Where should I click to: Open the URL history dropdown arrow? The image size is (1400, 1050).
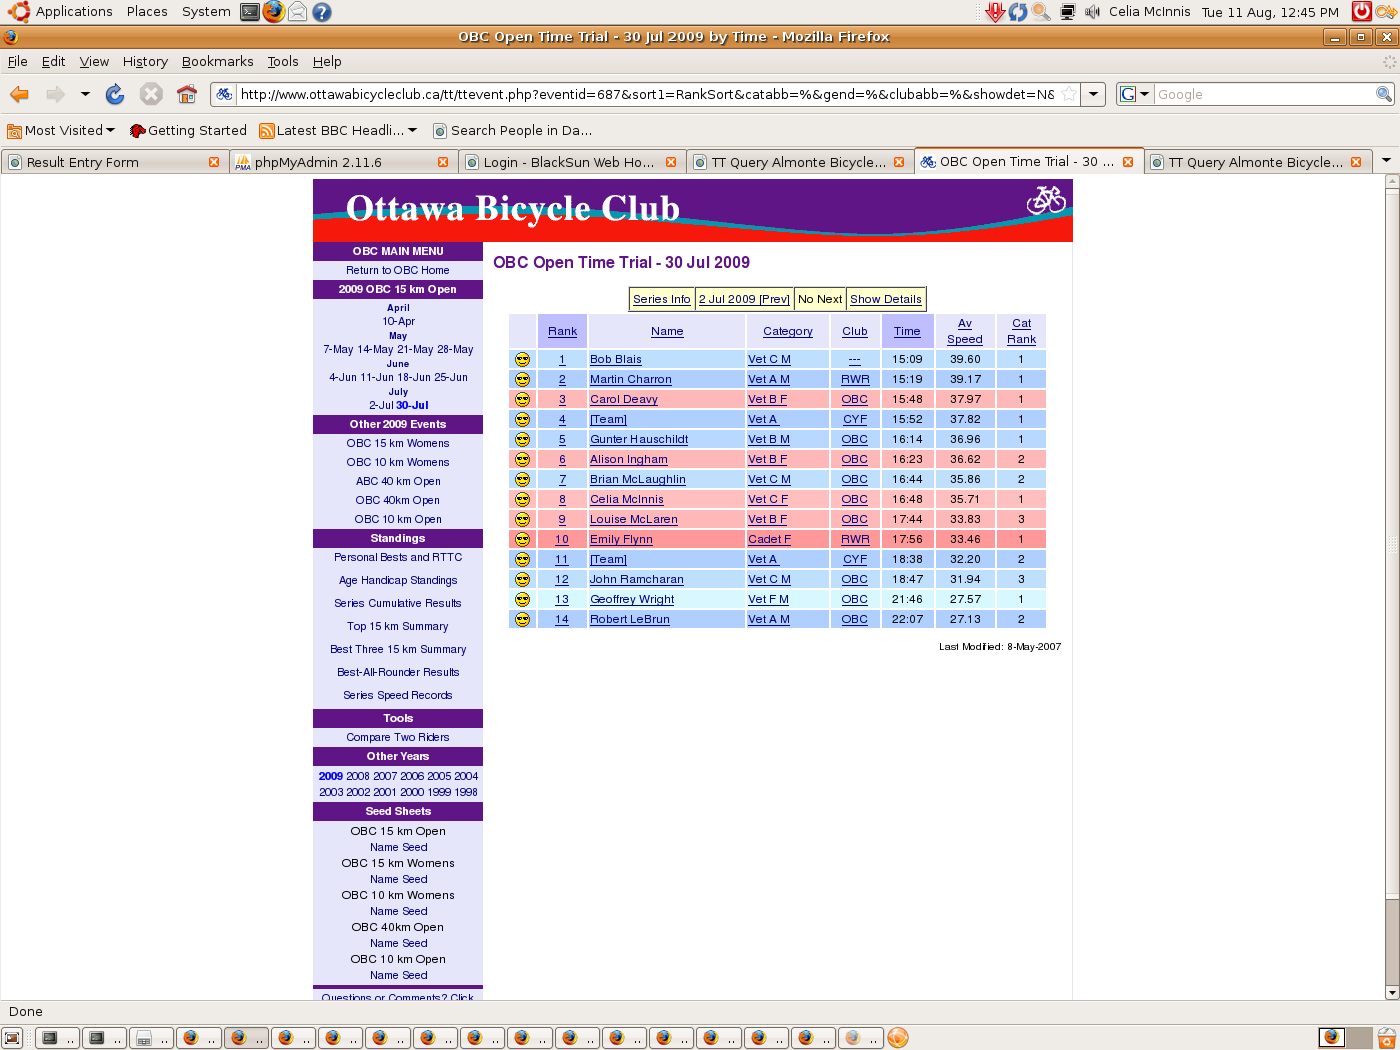click(1094, 94)
